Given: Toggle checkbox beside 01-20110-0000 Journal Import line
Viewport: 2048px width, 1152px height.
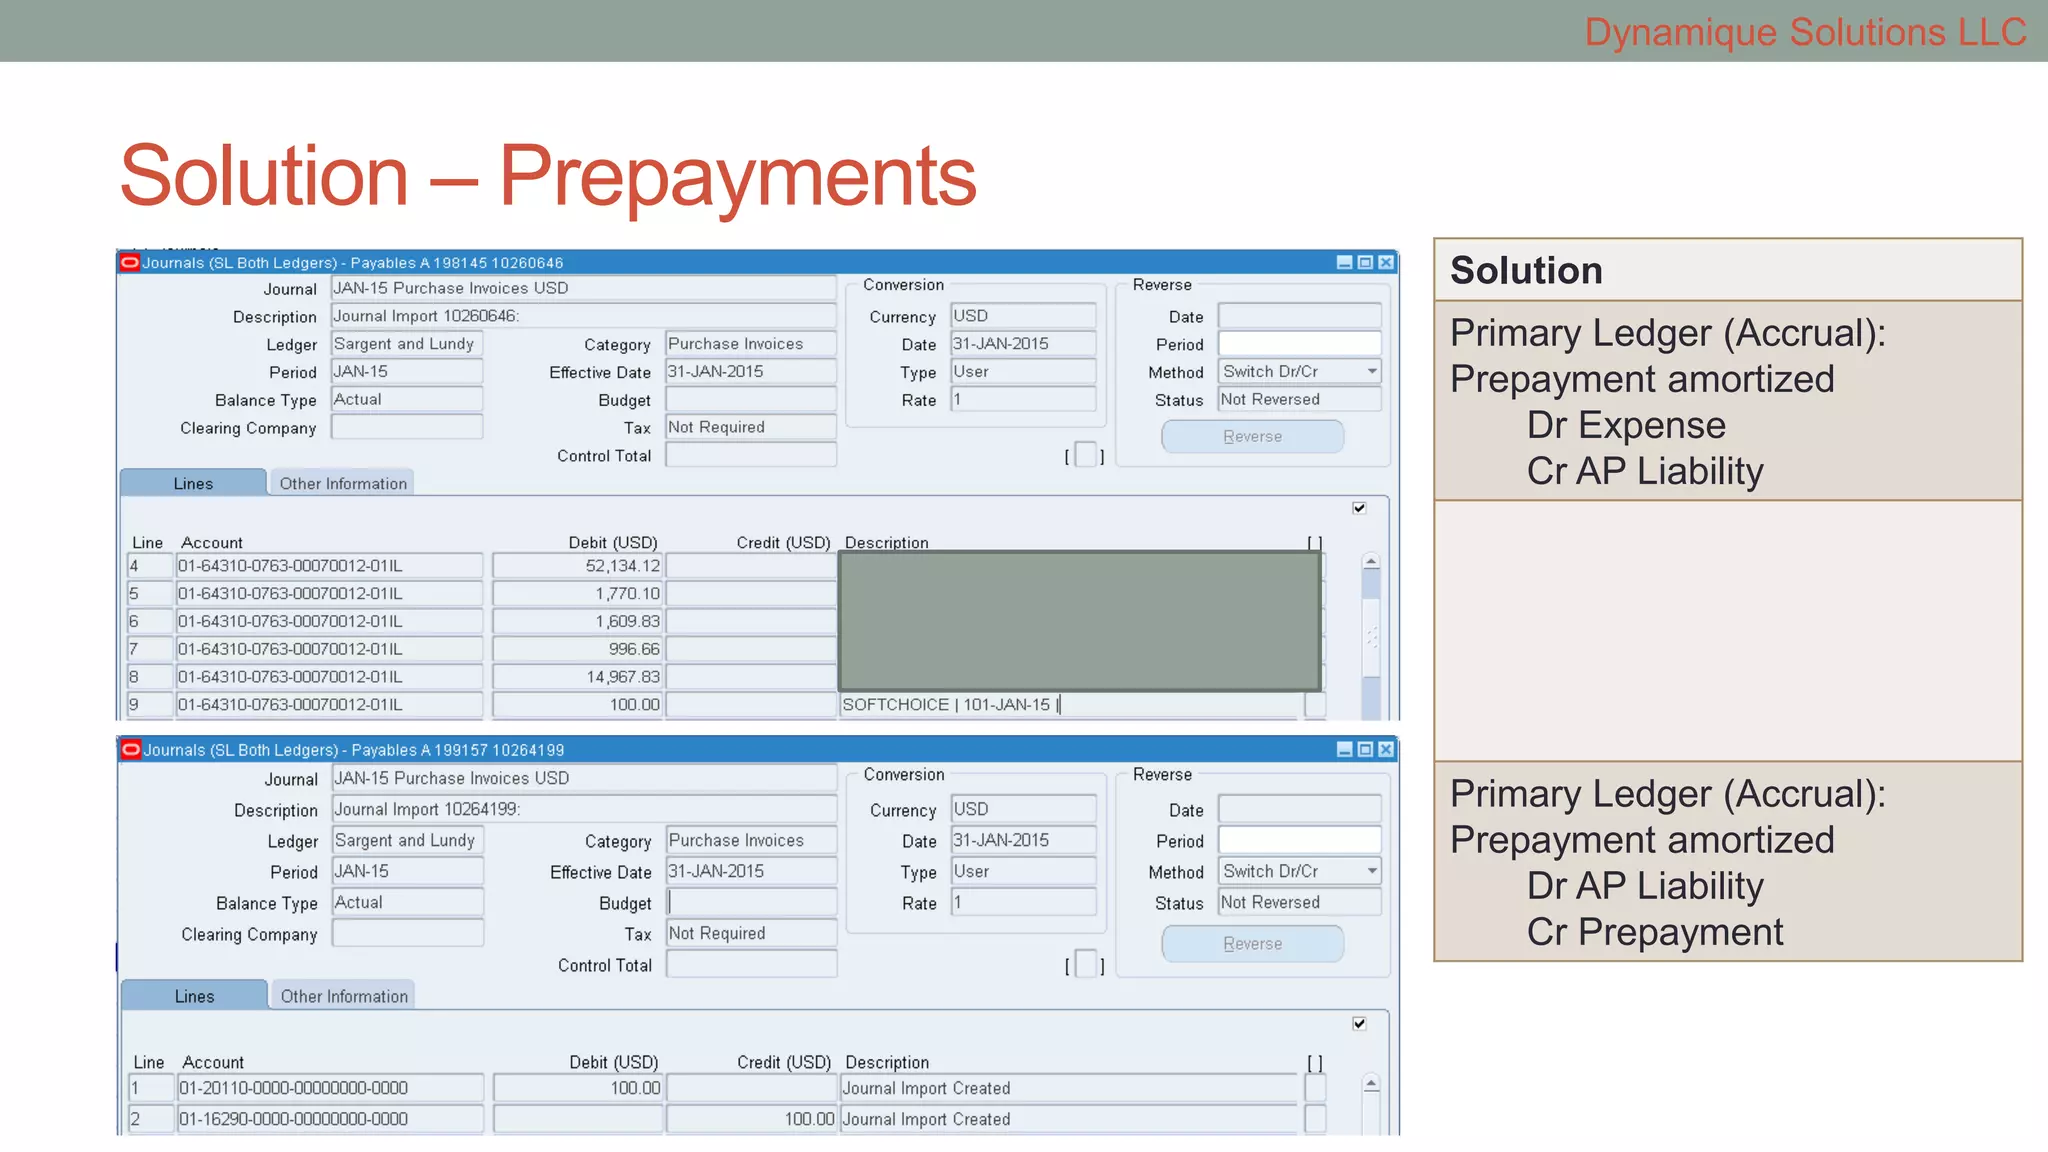Looking at the screenshot, I should click(1315, 1088).
